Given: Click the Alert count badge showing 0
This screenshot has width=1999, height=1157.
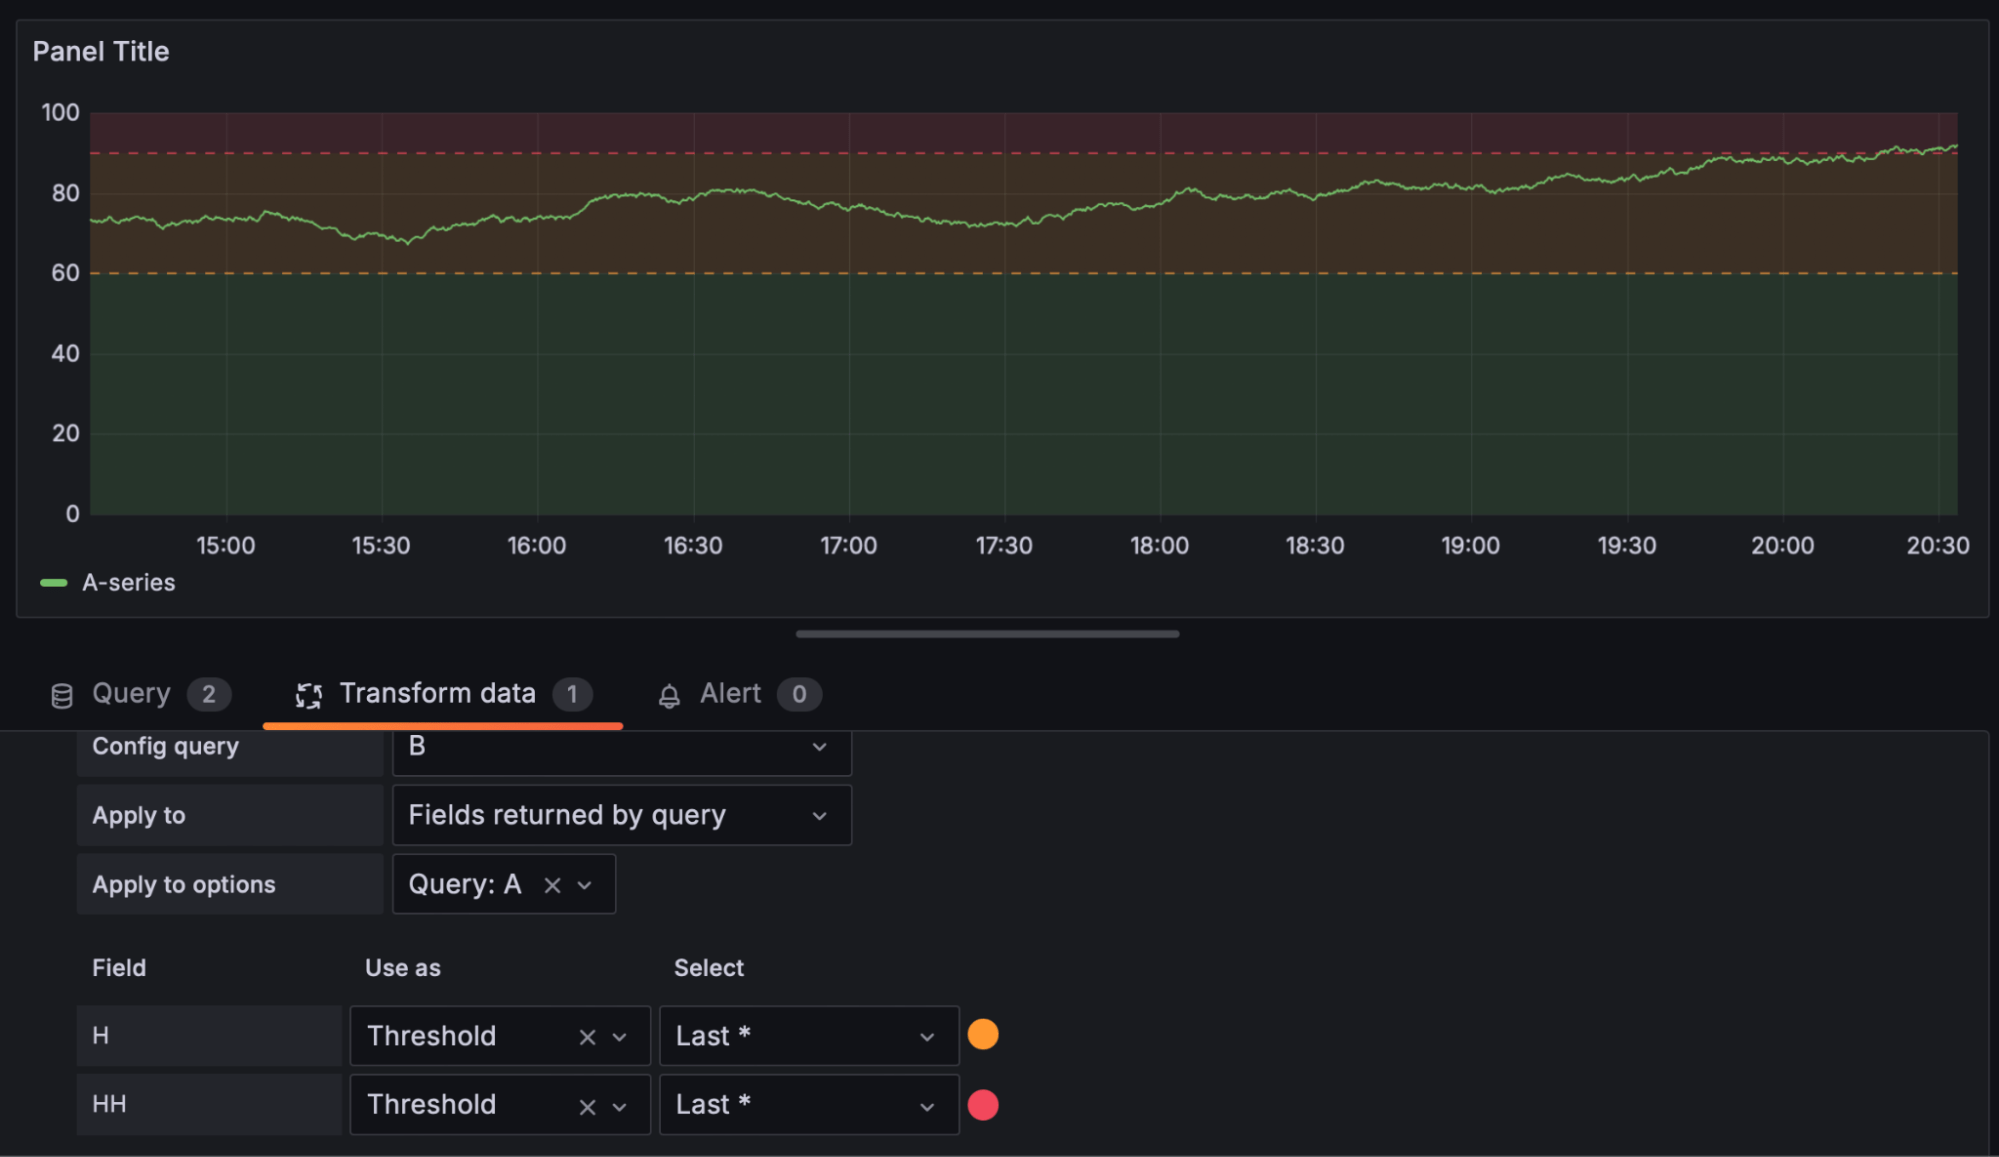Looking at the screenshot, I should [799, 694].
